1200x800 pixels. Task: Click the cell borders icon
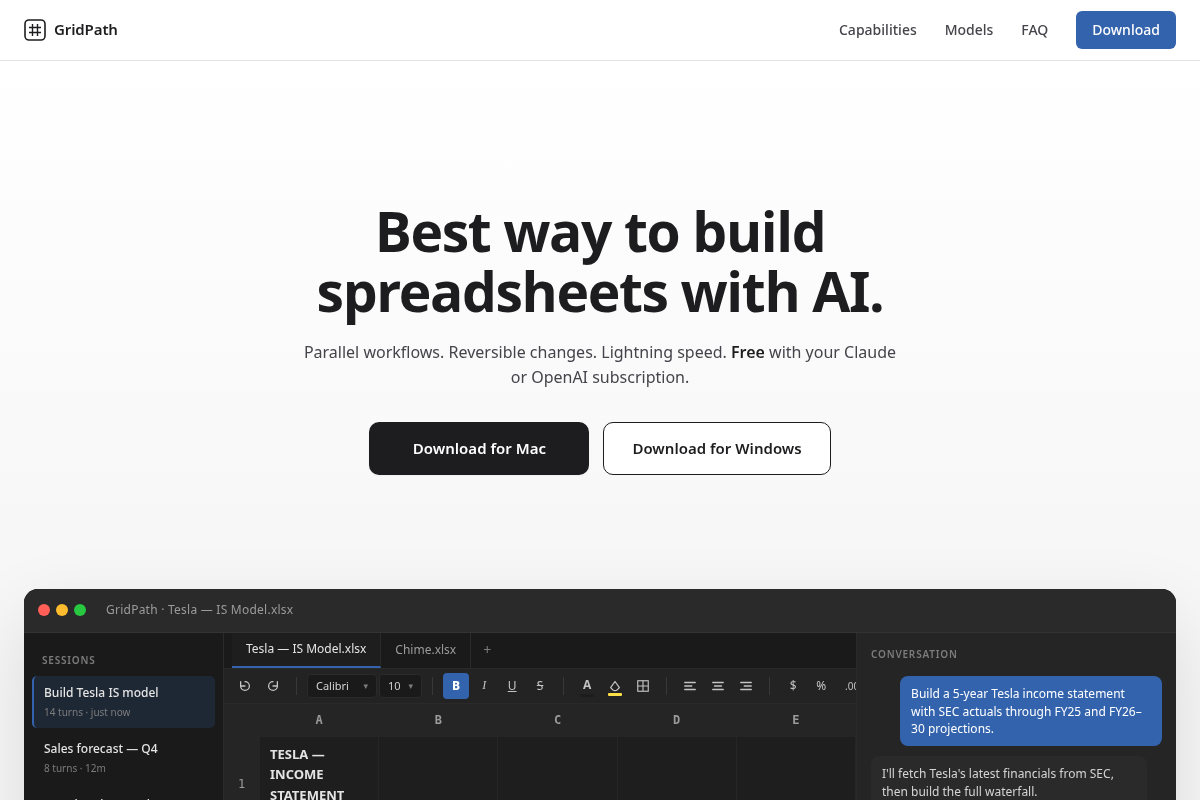coord(643,686)
